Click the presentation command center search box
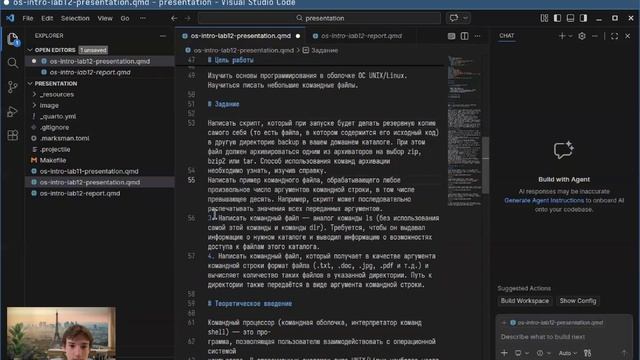This screenshot has height=360, width=640. pos(319,18)
